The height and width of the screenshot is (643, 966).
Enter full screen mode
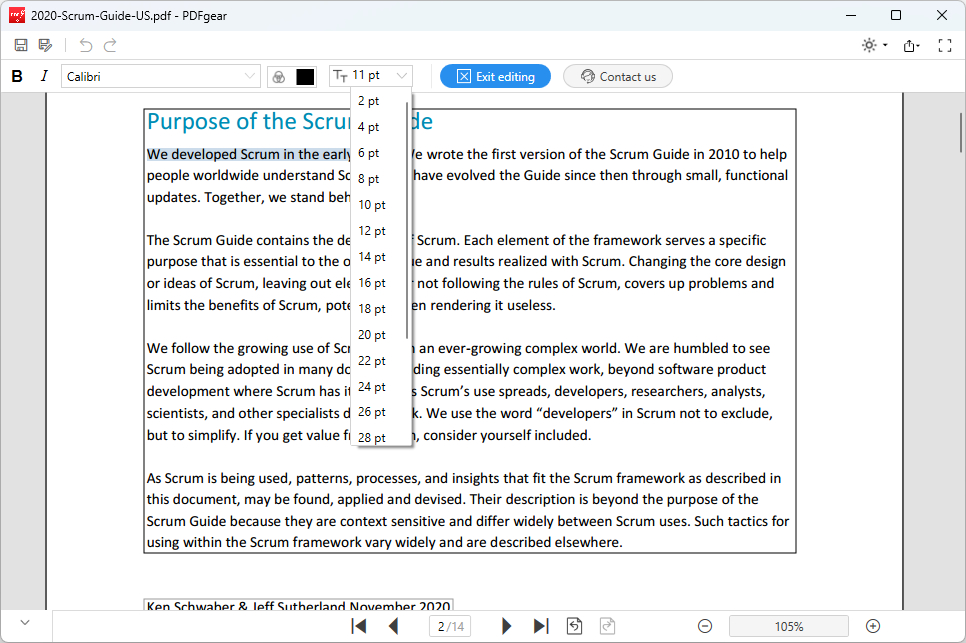(x=944, y=45)
